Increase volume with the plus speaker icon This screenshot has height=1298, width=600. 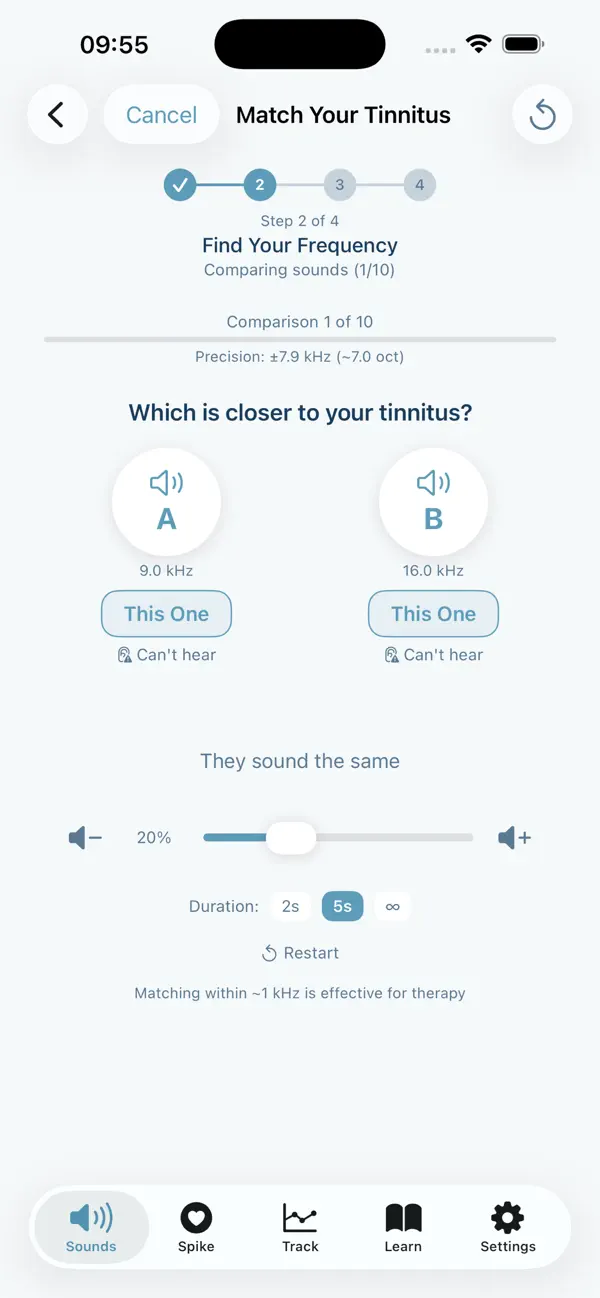pos(514,837)
